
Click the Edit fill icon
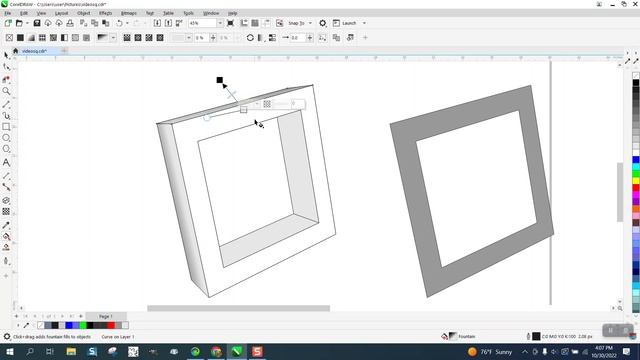(350, 38)
